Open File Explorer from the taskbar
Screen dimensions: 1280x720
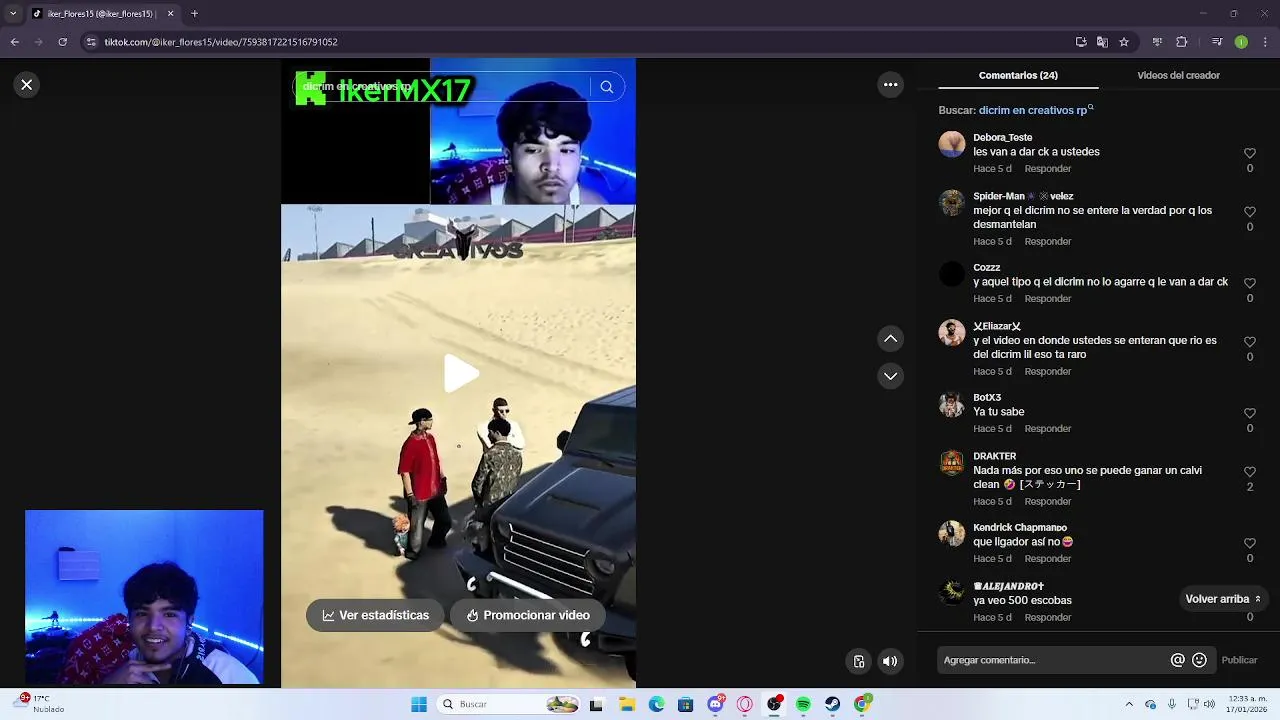[x=627, y=705]
